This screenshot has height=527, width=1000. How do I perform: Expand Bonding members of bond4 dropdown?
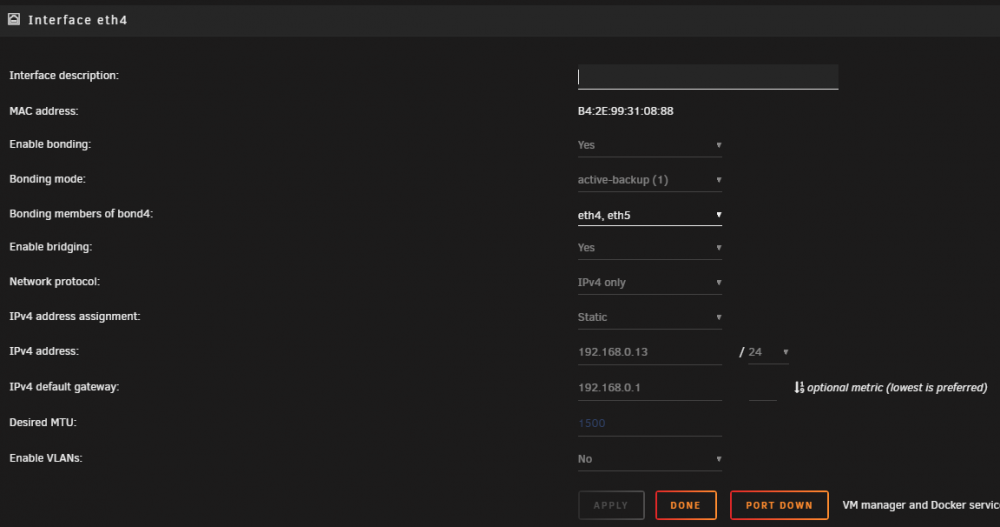point(649,215)
